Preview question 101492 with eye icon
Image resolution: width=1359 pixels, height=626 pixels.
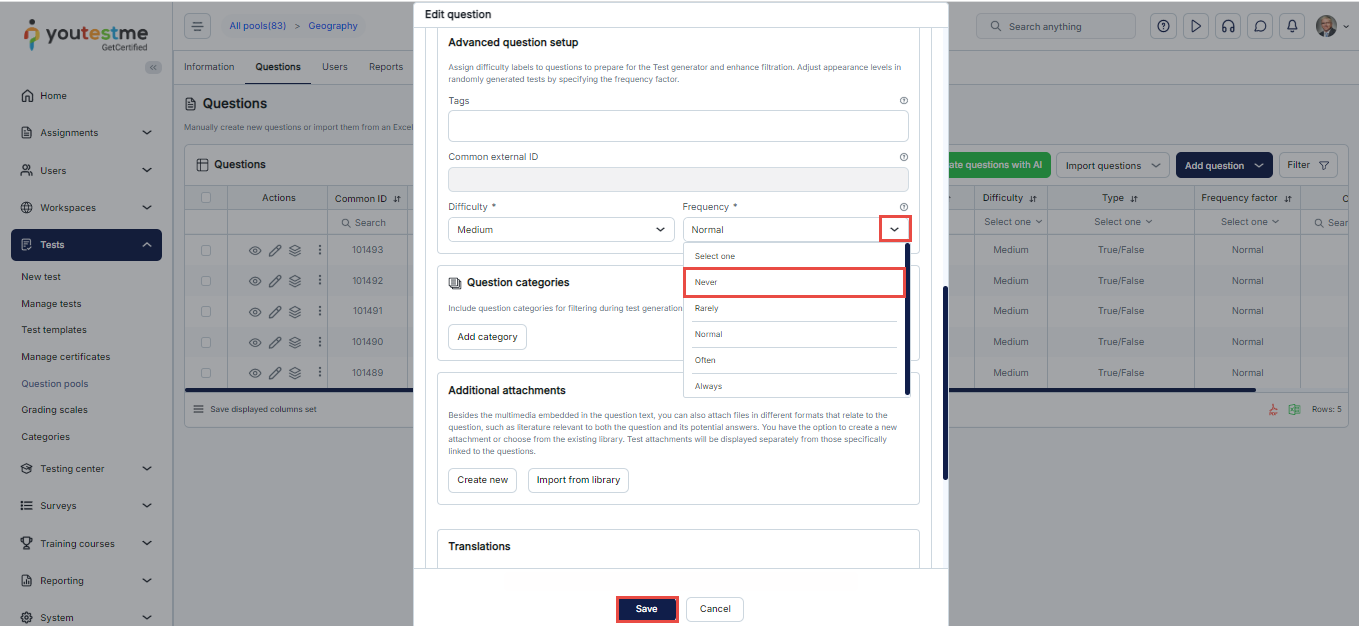coord(255,281)
